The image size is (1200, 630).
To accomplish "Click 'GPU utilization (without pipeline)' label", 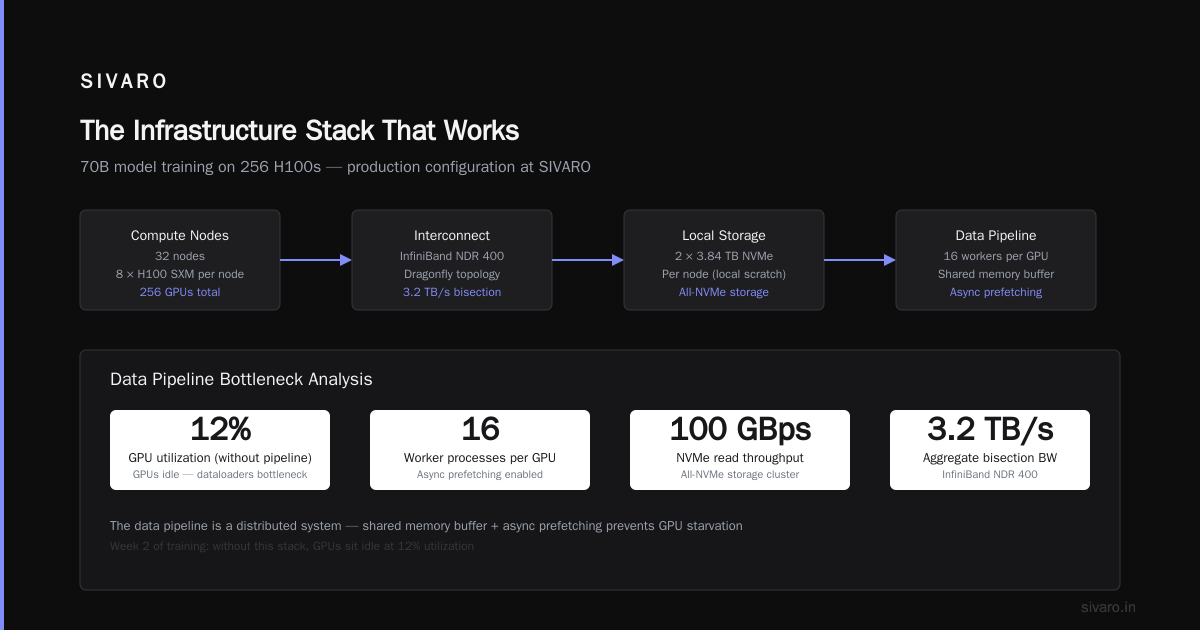I will click(x=220, y=458).
